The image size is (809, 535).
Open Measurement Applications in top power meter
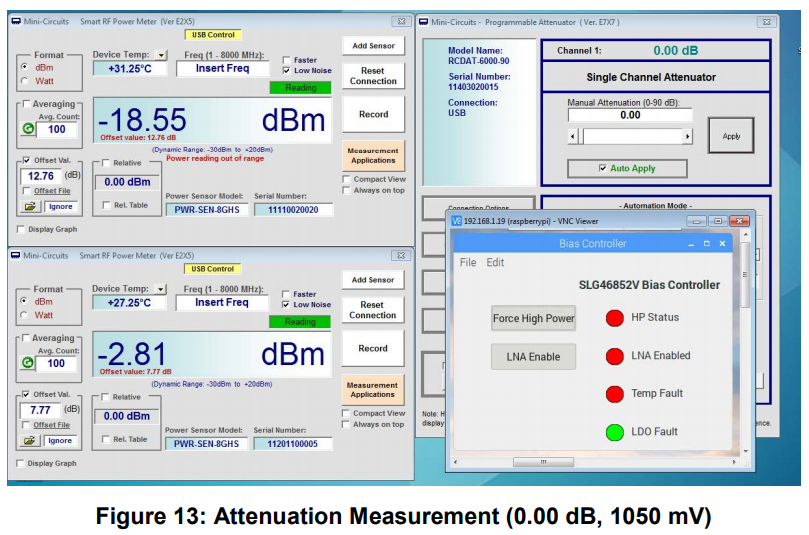pos(374,156)
